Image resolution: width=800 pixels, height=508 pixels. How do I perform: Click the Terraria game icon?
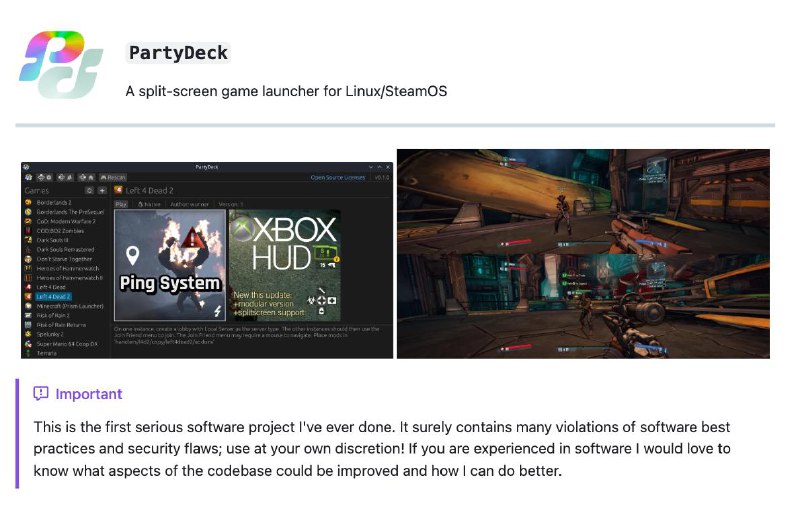coord(28,353)
